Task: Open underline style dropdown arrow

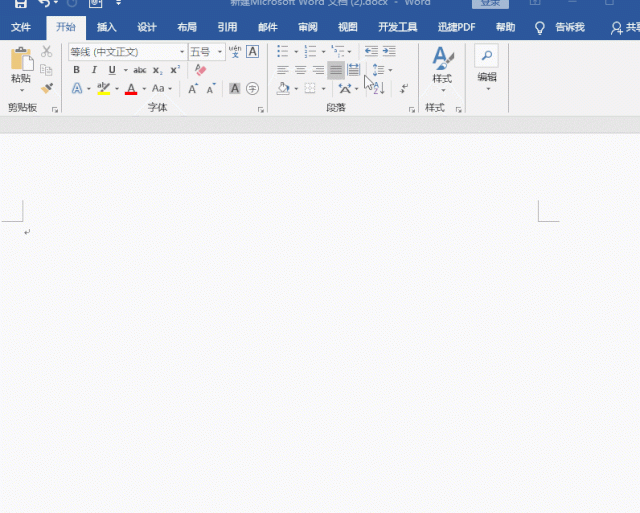Action: coord(125,70)
